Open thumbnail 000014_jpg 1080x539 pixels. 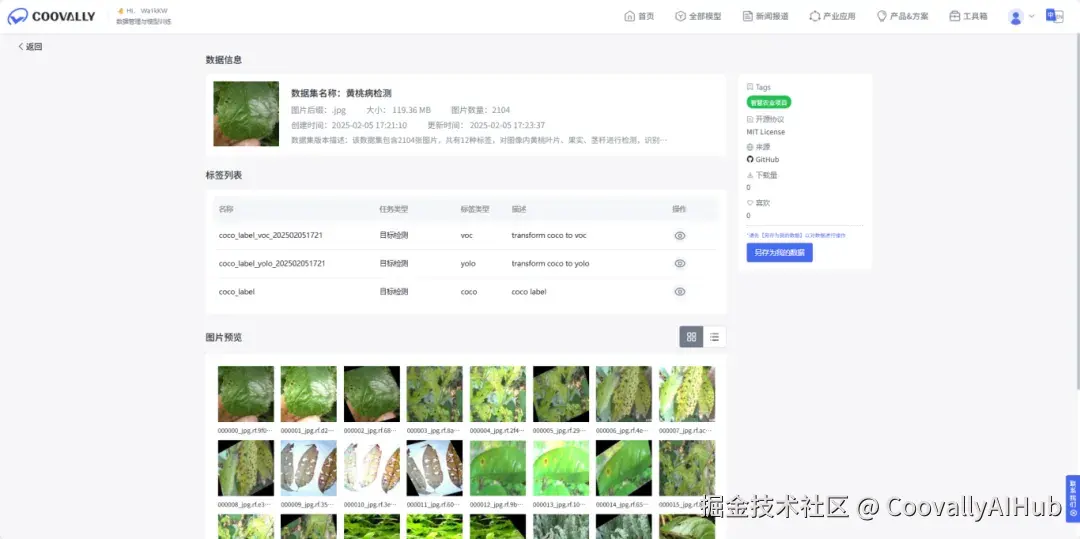pyautogui.click(x=624, y=468)
